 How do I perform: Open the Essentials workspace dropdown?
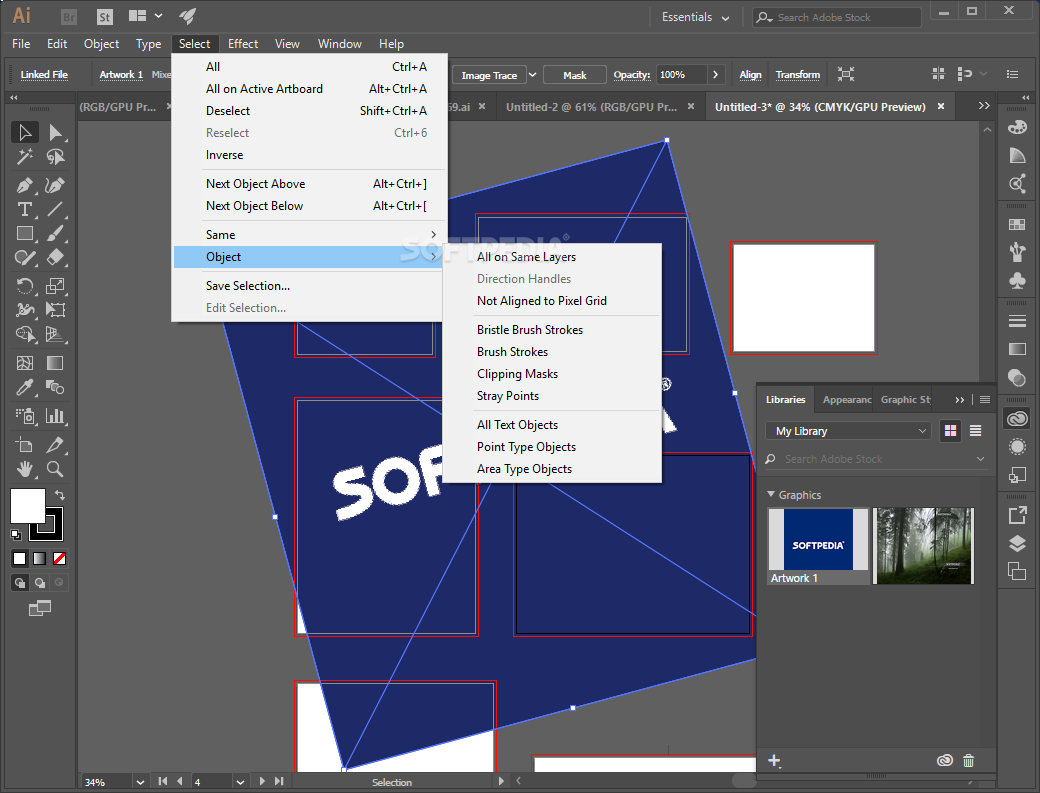click(x=699, y=17)
